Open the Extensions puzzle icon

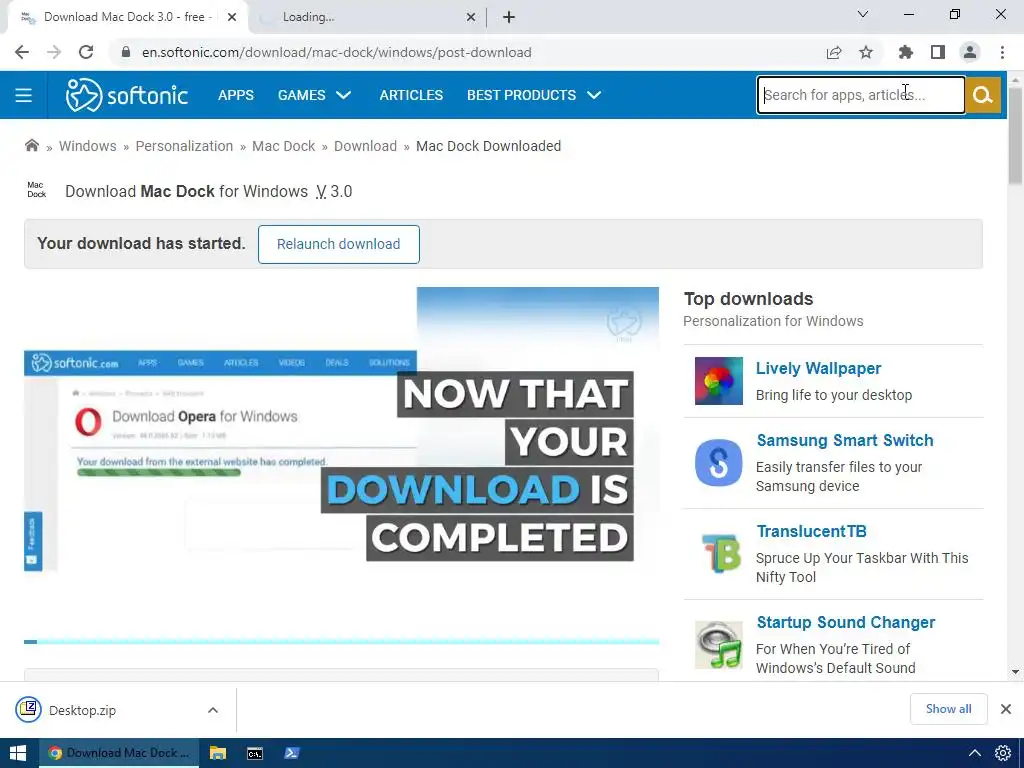(905, 52)
